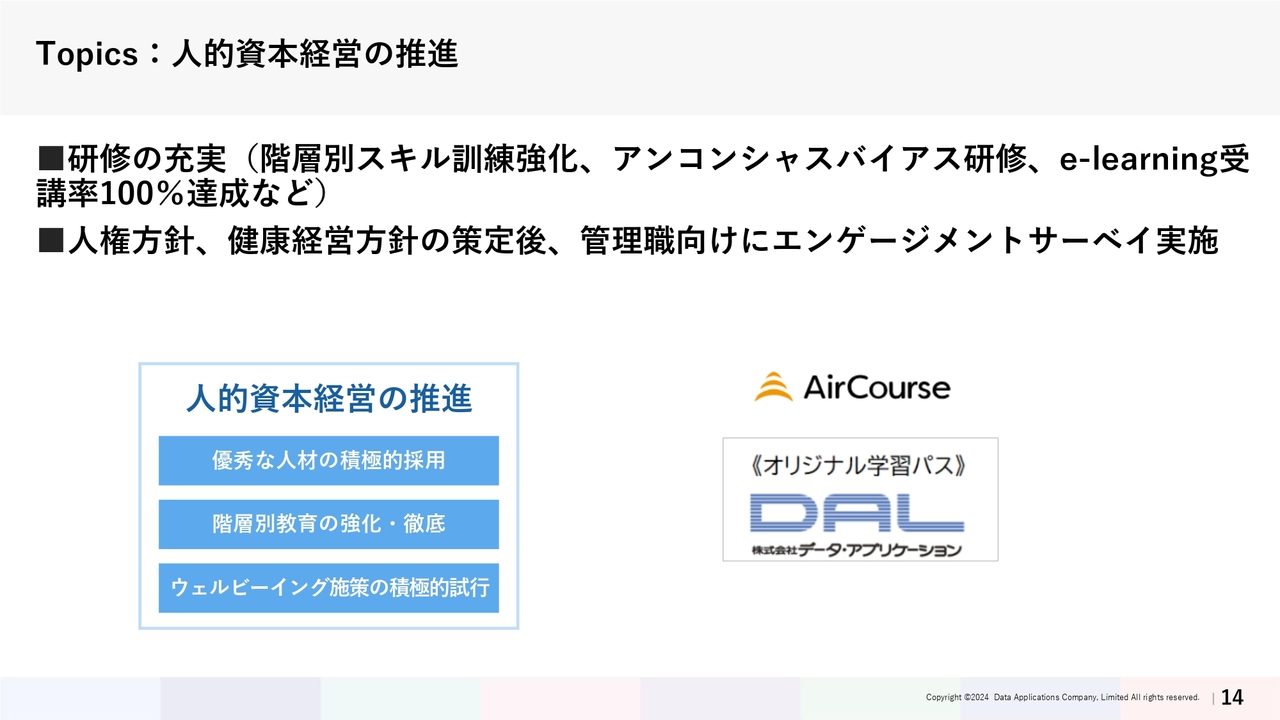Click the page number 14
This screenshot has height=720, width=1280.
(x=1233, y=697)
